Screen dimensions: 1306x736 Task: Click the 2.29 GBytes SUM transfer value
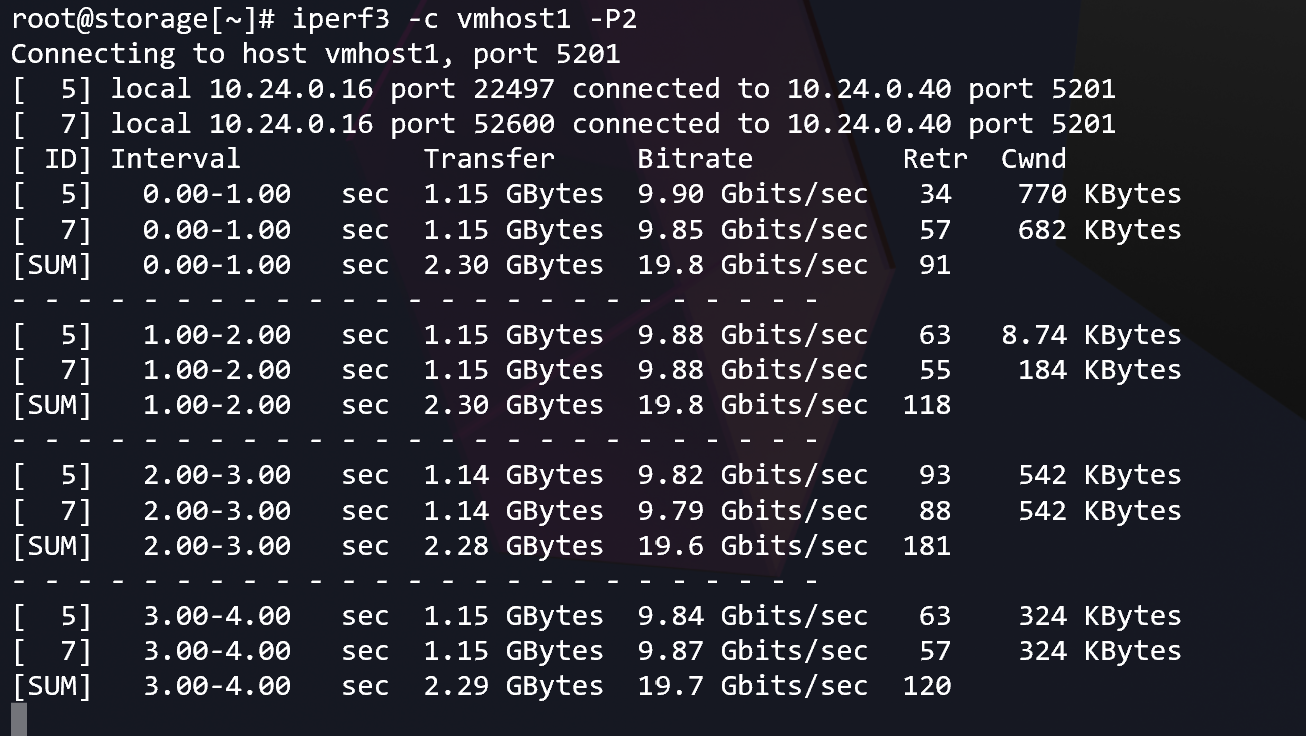pos(513,686)
